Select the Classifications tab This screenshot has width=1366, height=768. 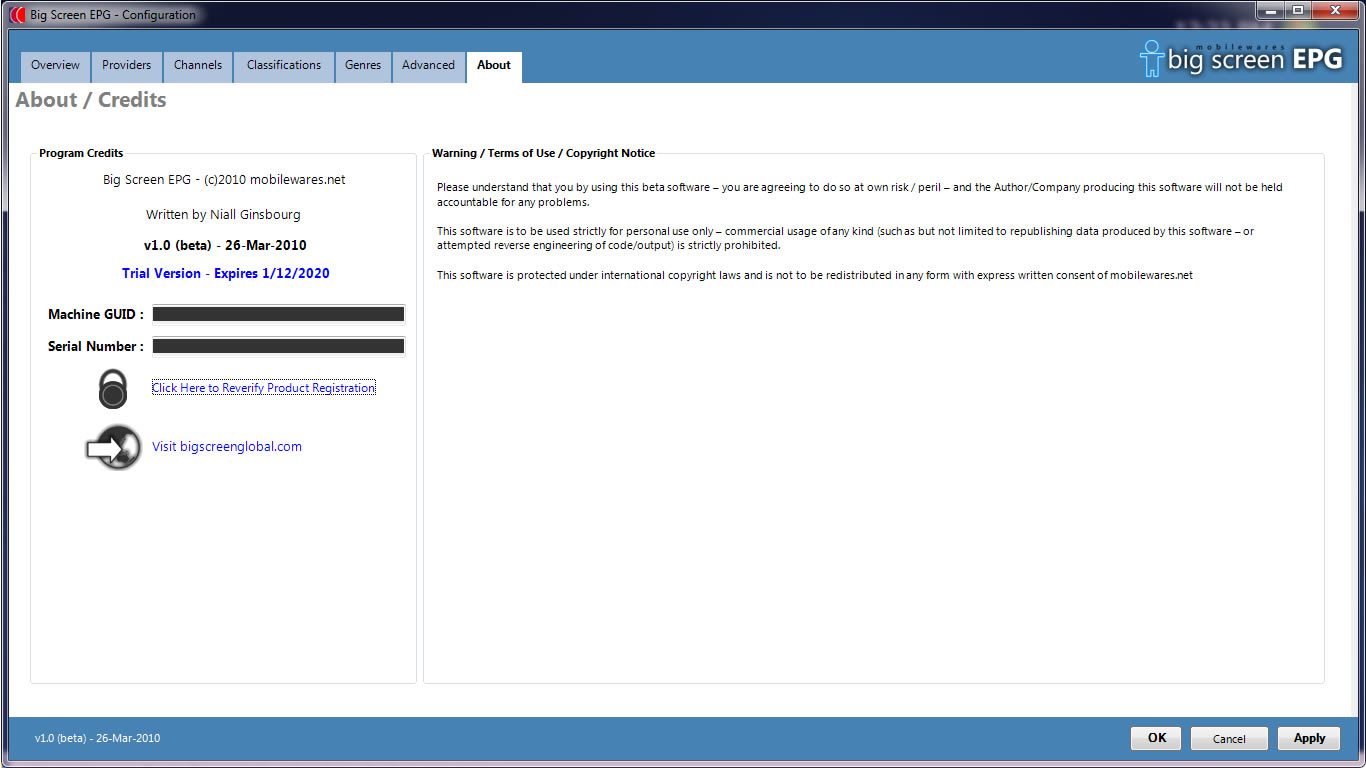coord(284,66)
